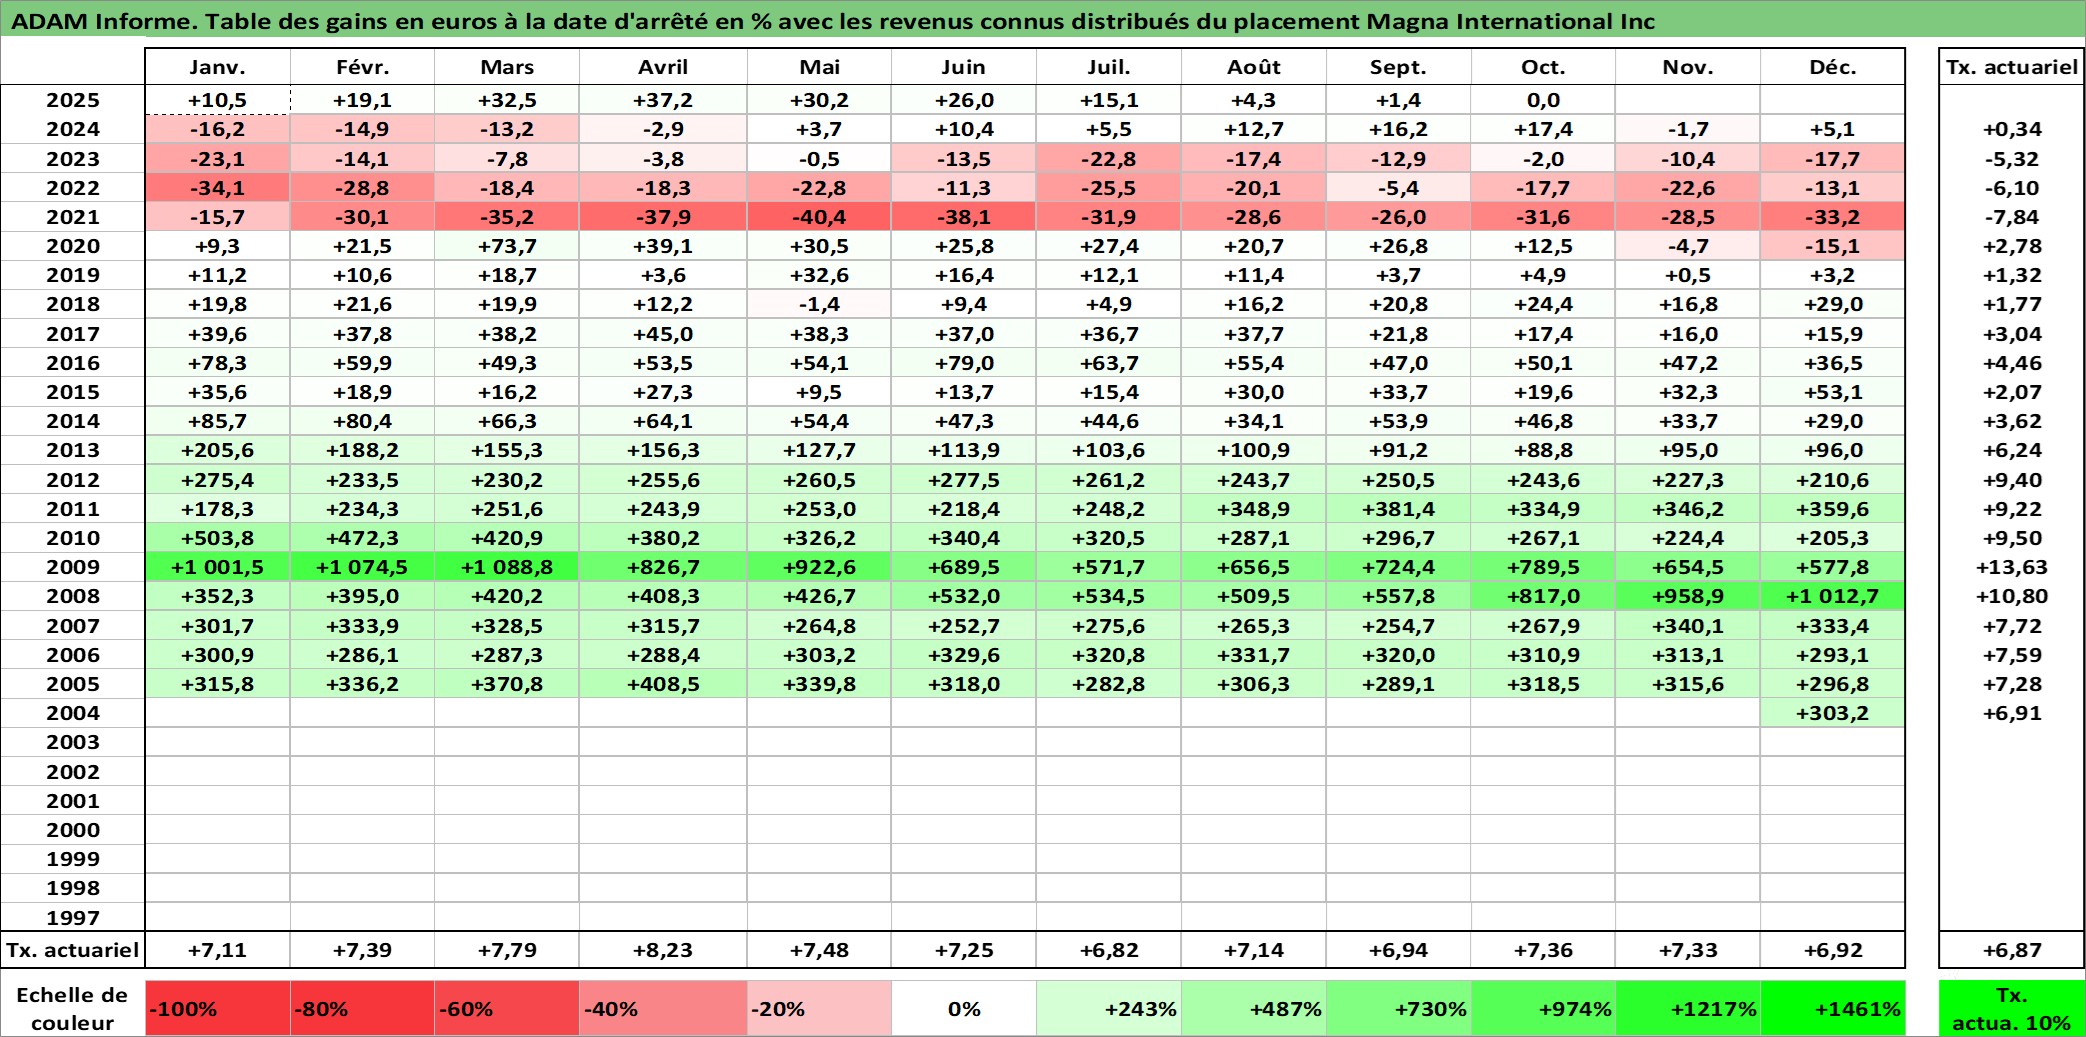Click the 1997 row label
The image size is (2086, 1037).
(73, 917)
